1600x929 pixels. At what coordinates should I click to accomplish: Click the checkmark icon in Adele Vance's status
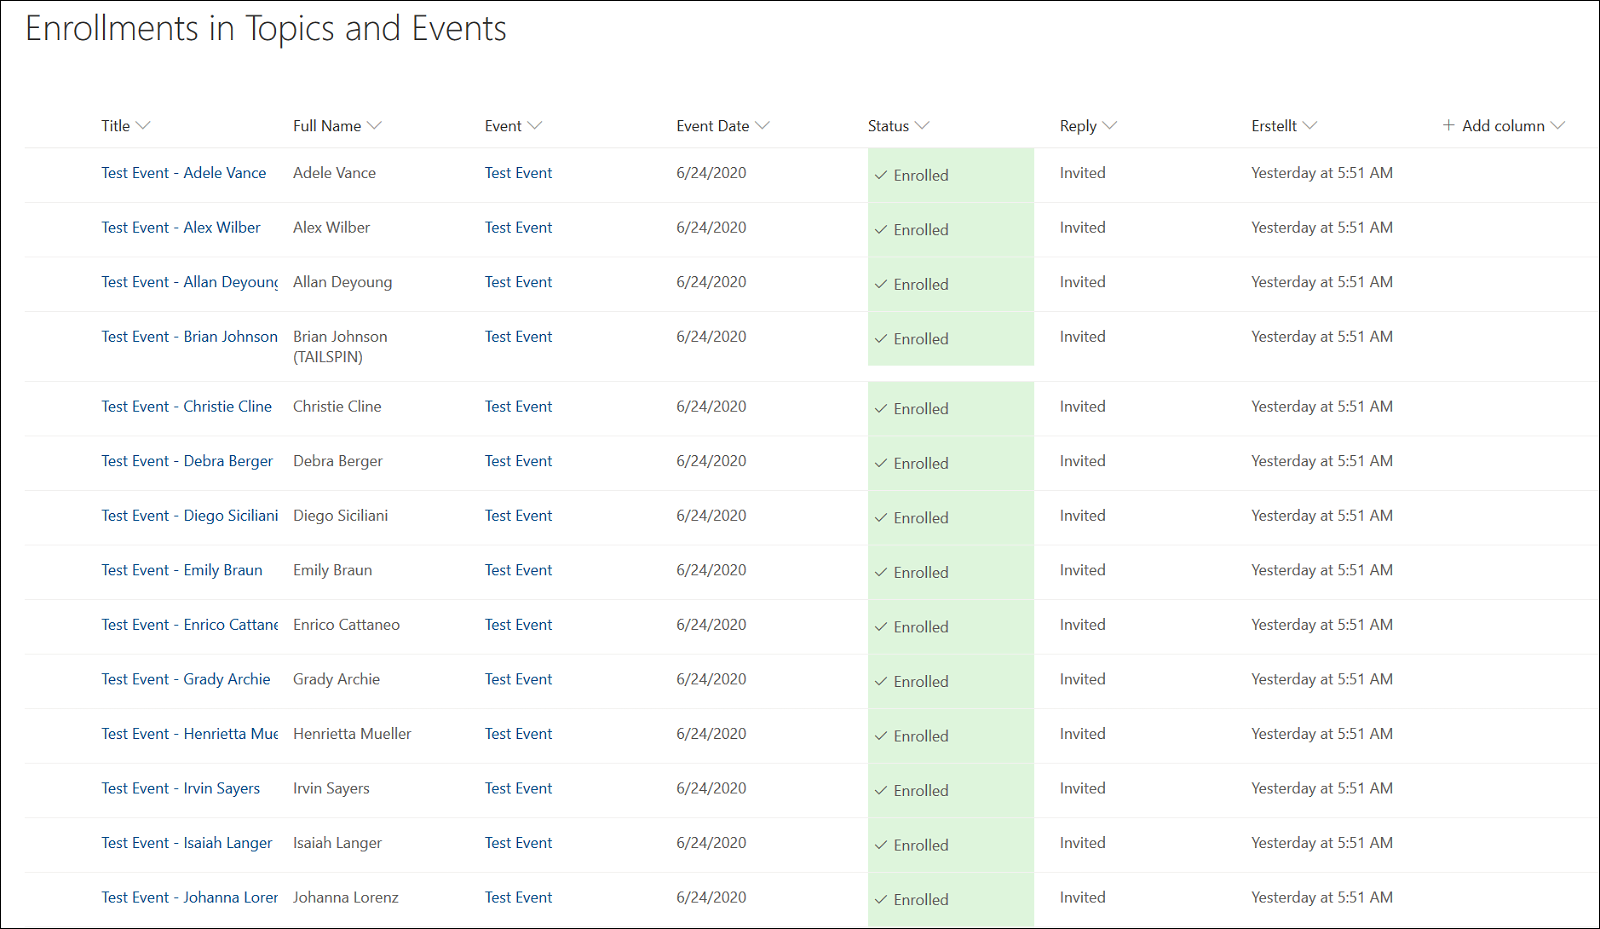881,175
